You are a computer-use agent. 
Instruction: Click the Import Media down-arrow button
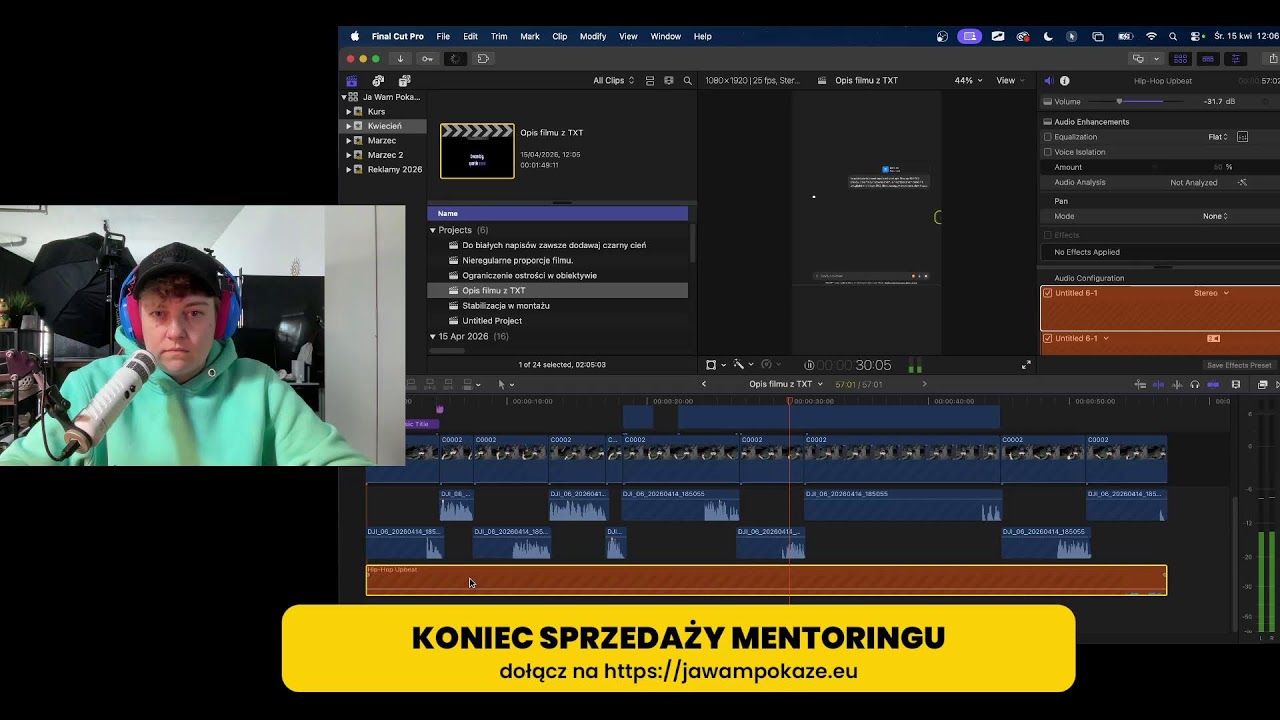coord(400,59)
